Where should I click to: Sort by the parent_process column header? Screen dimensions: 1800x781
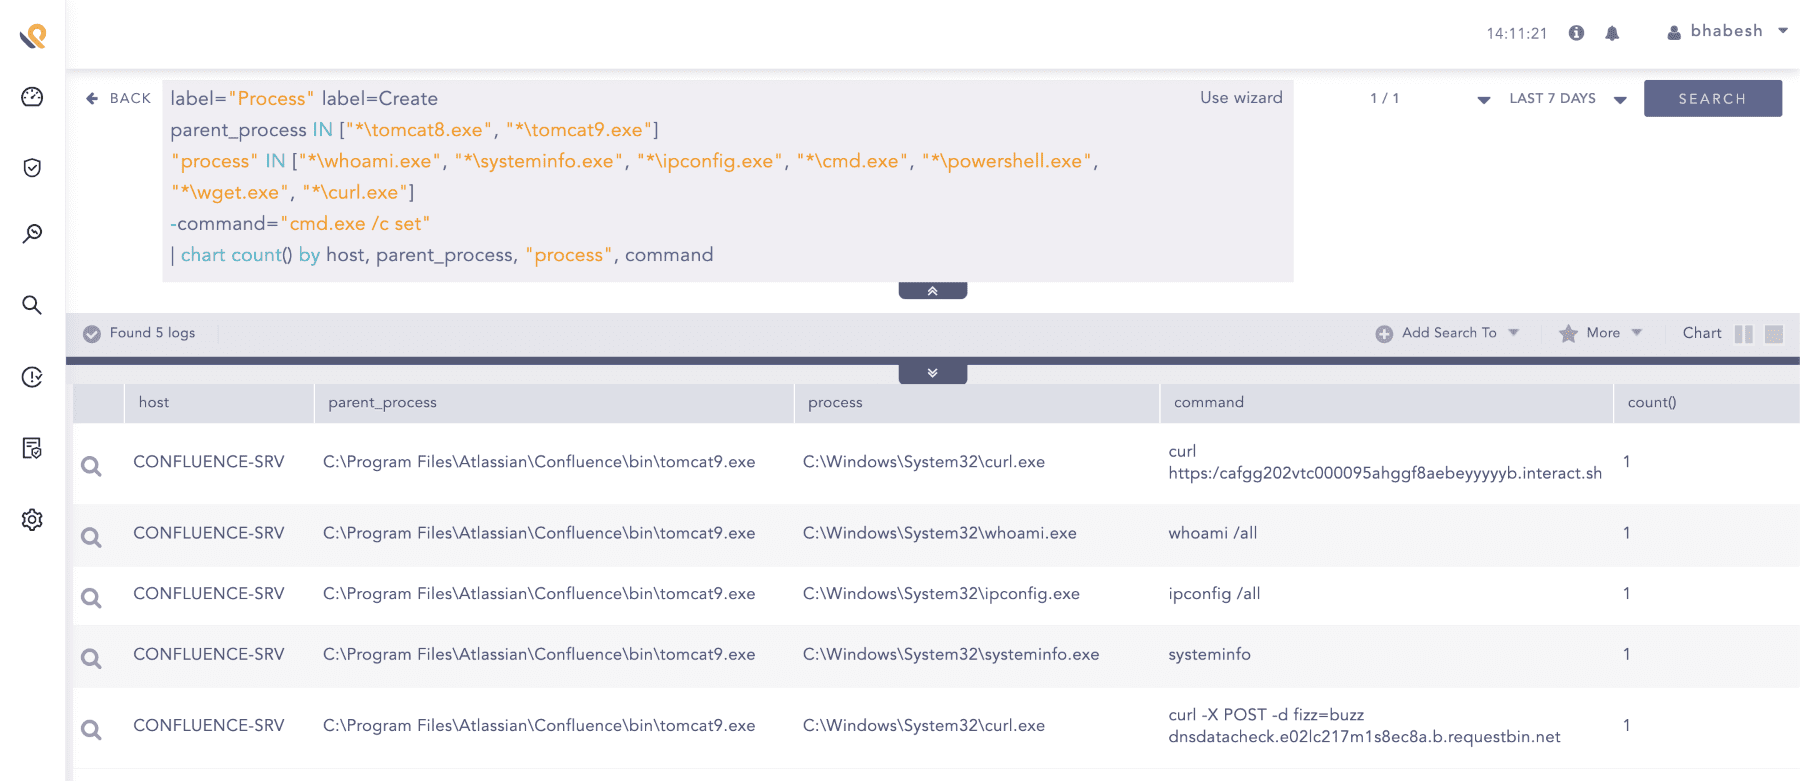383,402
